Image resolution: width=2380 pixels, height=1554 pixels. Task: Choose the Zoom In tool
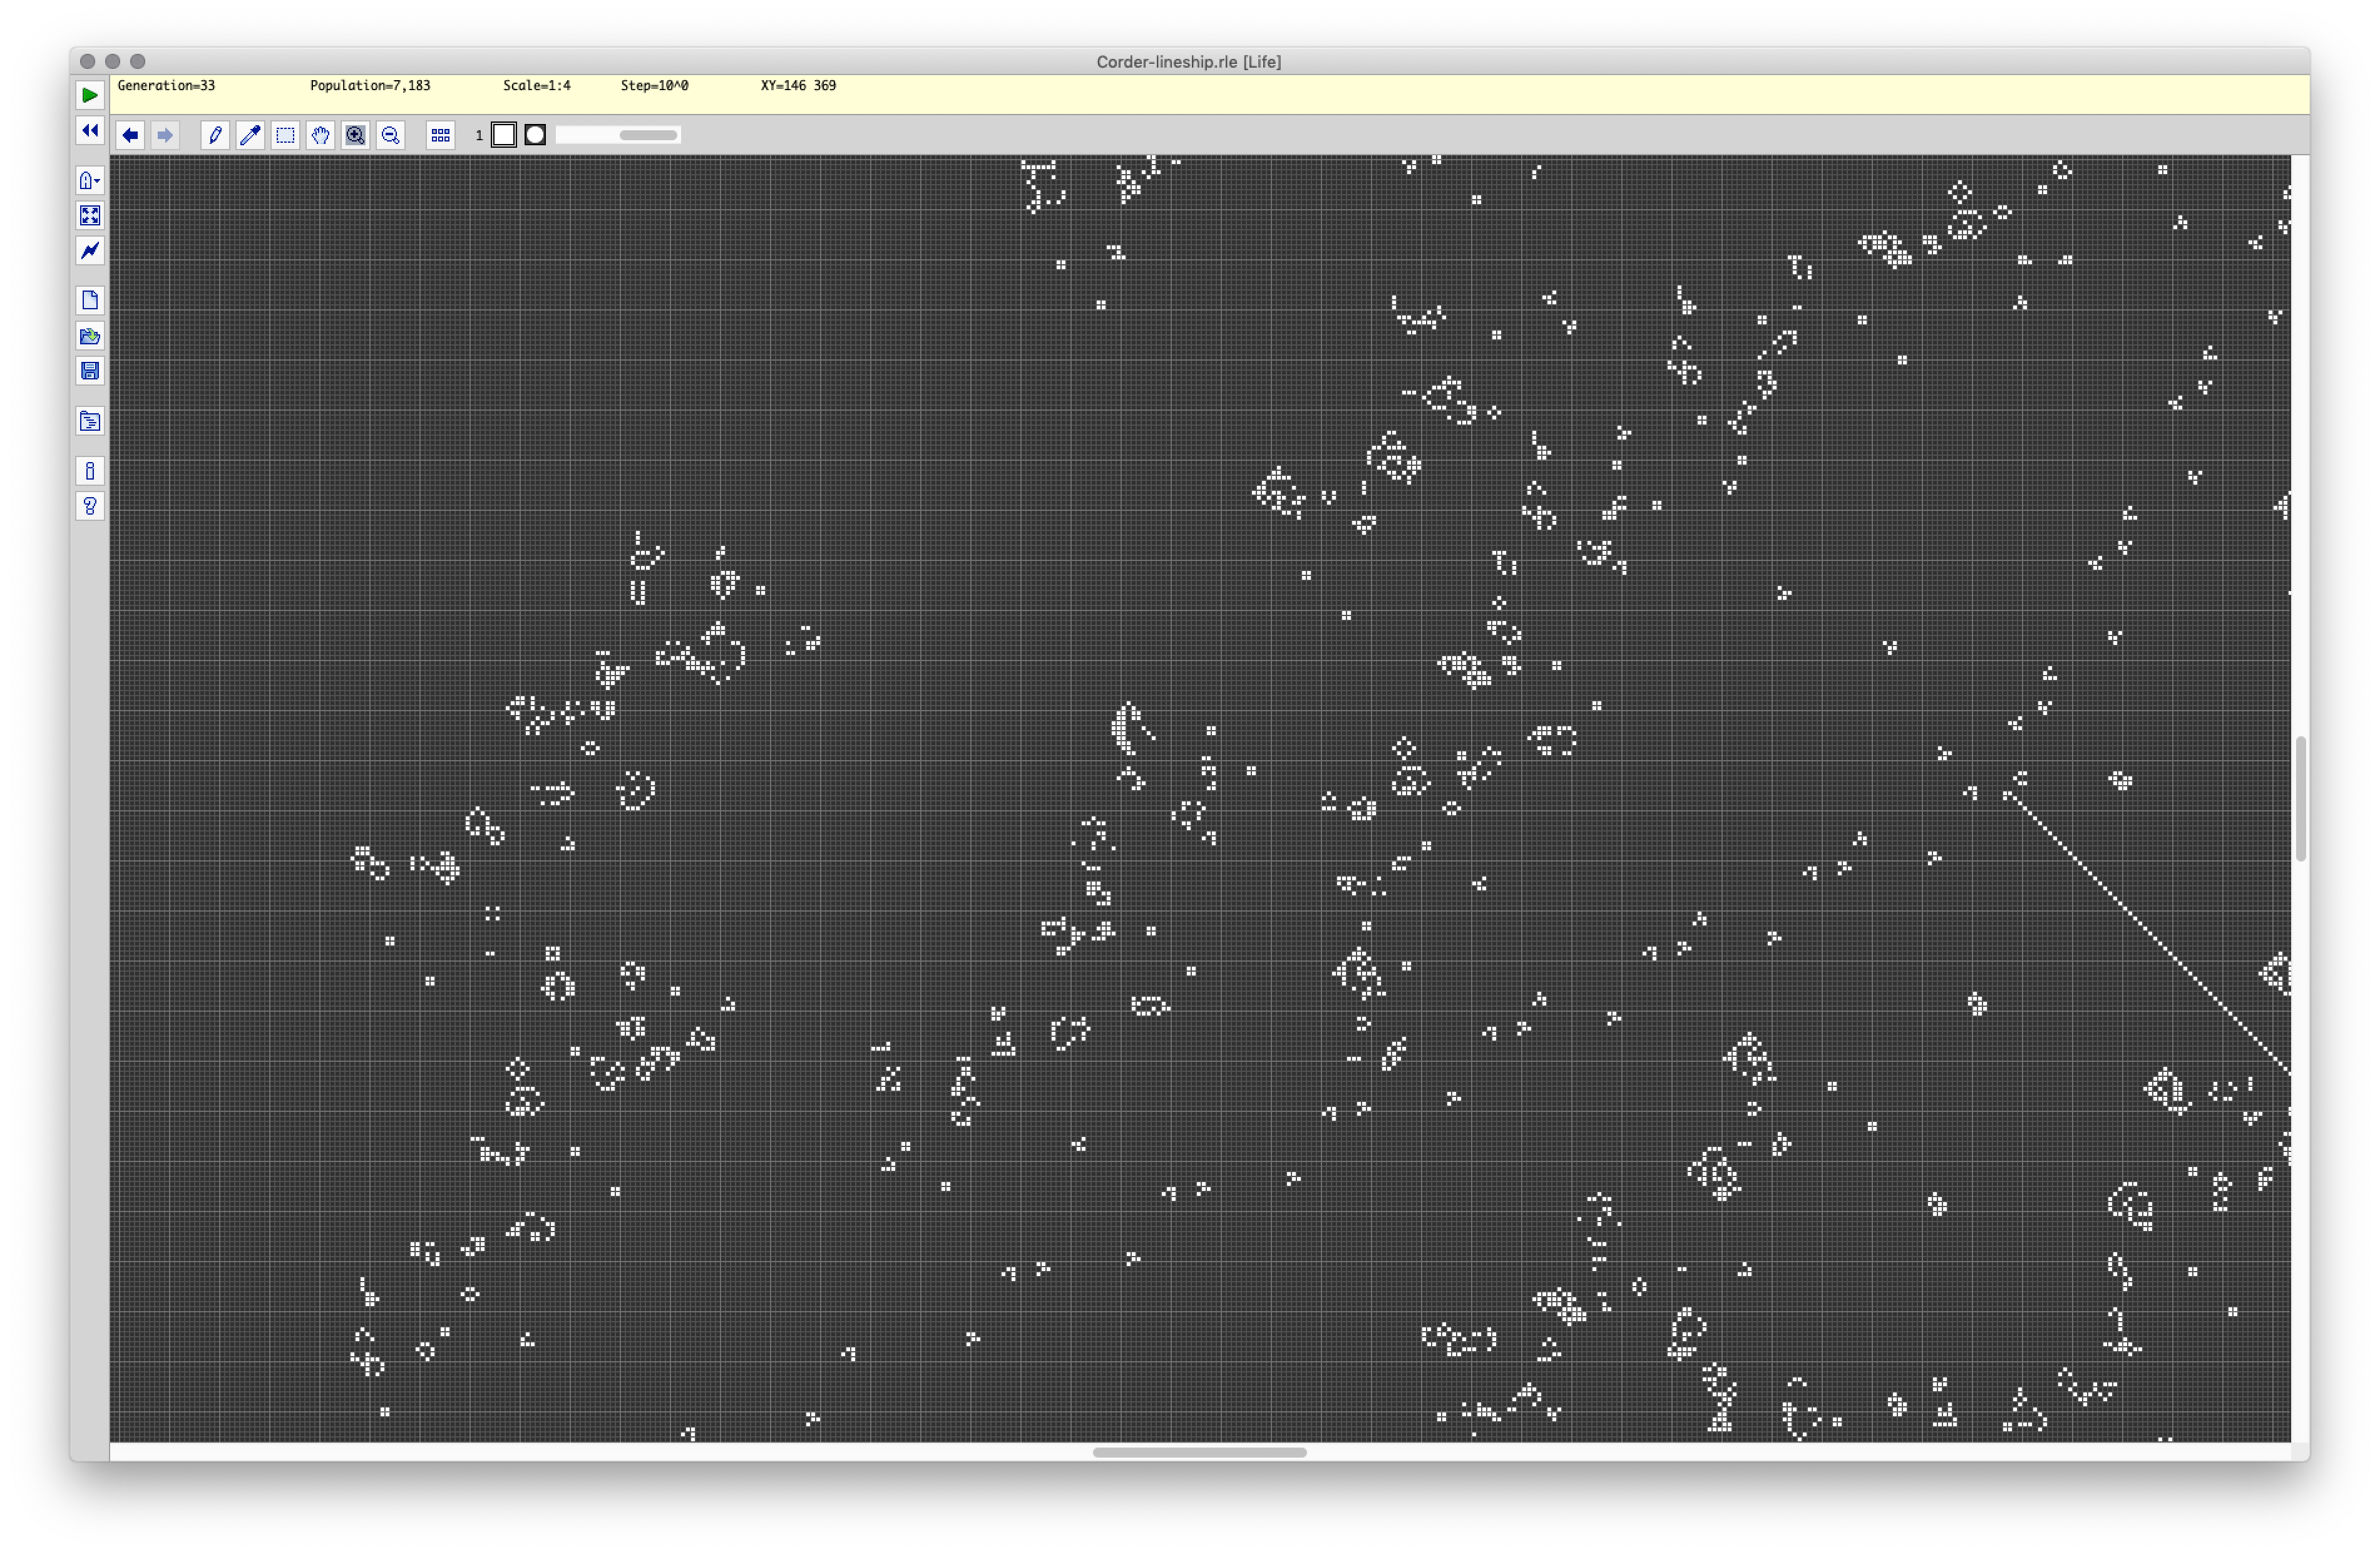(x=355, y=135)
